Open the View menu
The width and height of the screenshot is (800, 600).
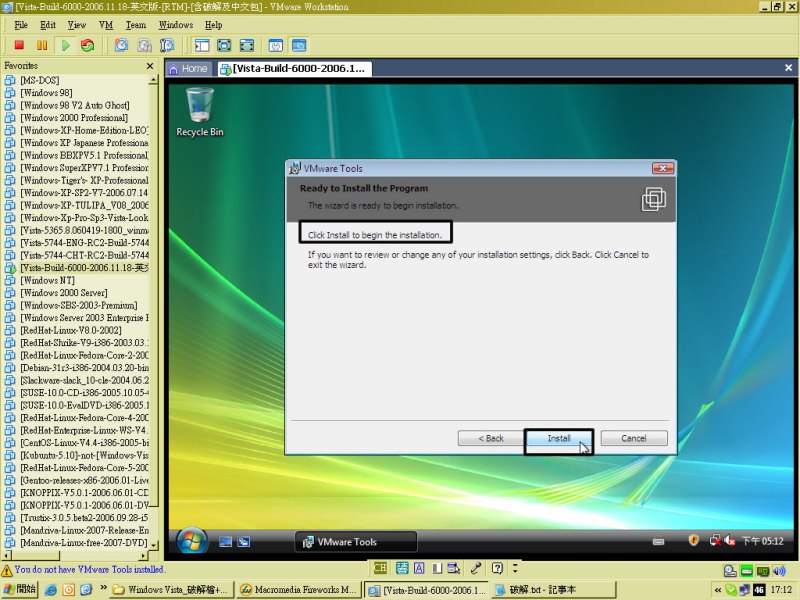(x=77, y=25)
